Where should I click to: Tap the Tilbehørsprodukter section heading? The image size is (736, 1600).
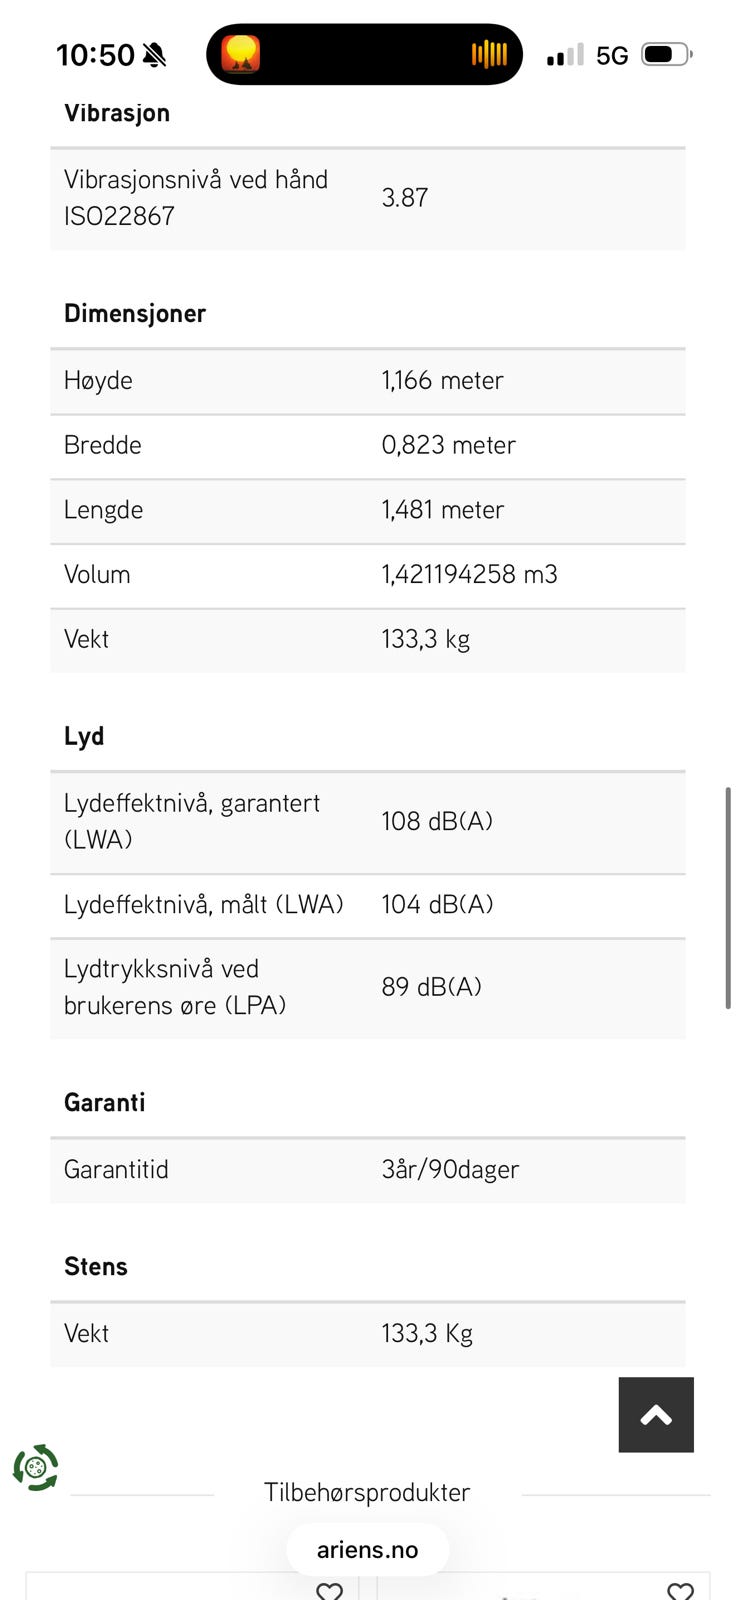click(x=367, y=1492)
